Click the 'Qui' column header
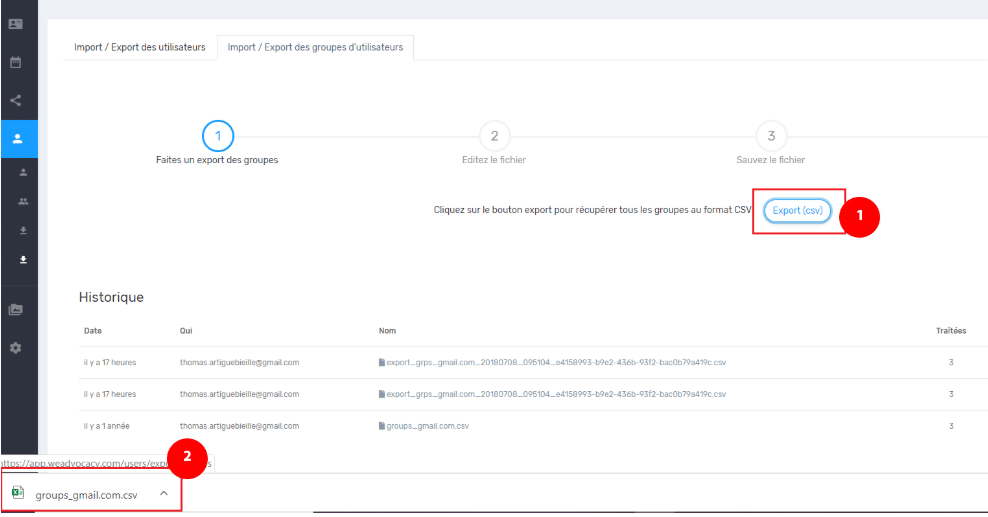The image size is (988, 517). [x=186, y=331]
